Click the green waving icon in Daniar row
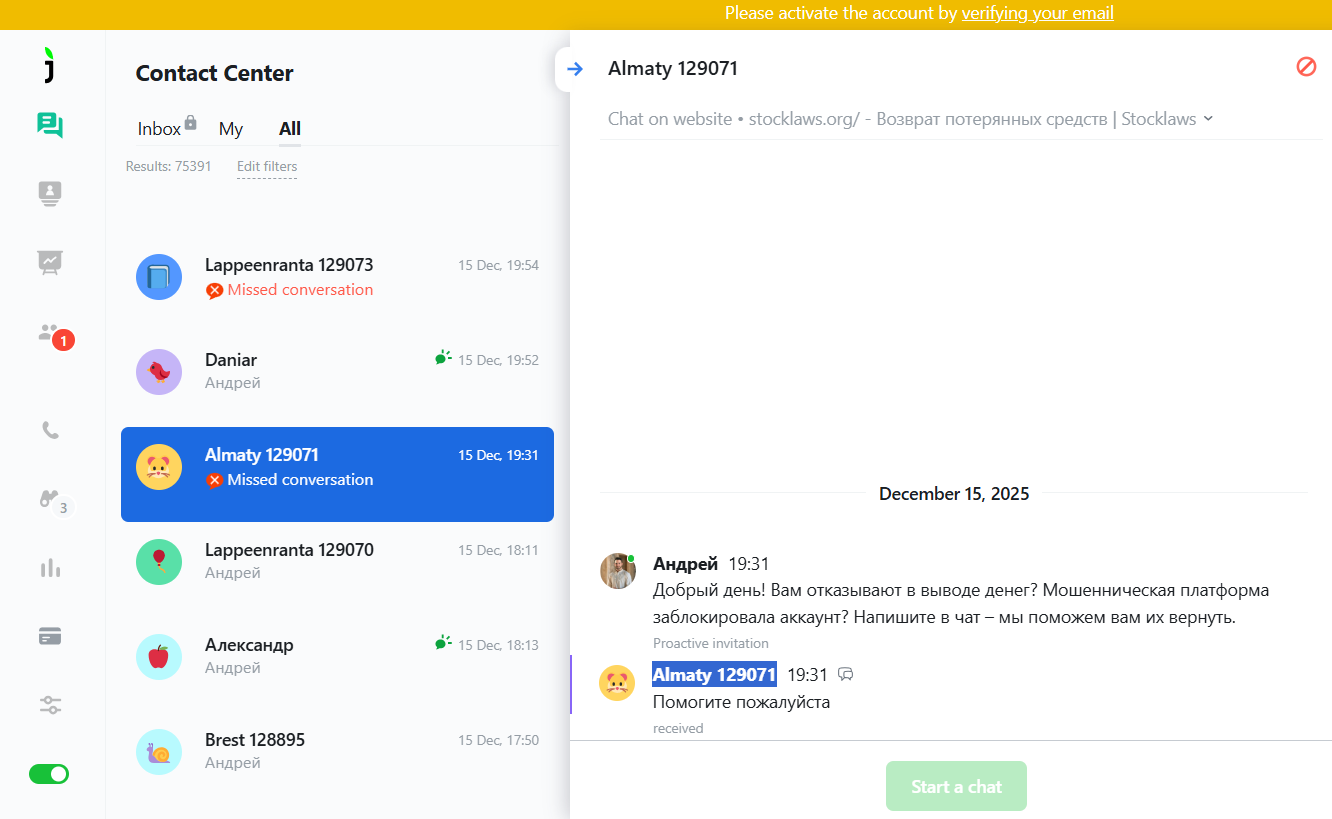The height and width of the screenshot is (819, 1332). (x=443, y=357)
